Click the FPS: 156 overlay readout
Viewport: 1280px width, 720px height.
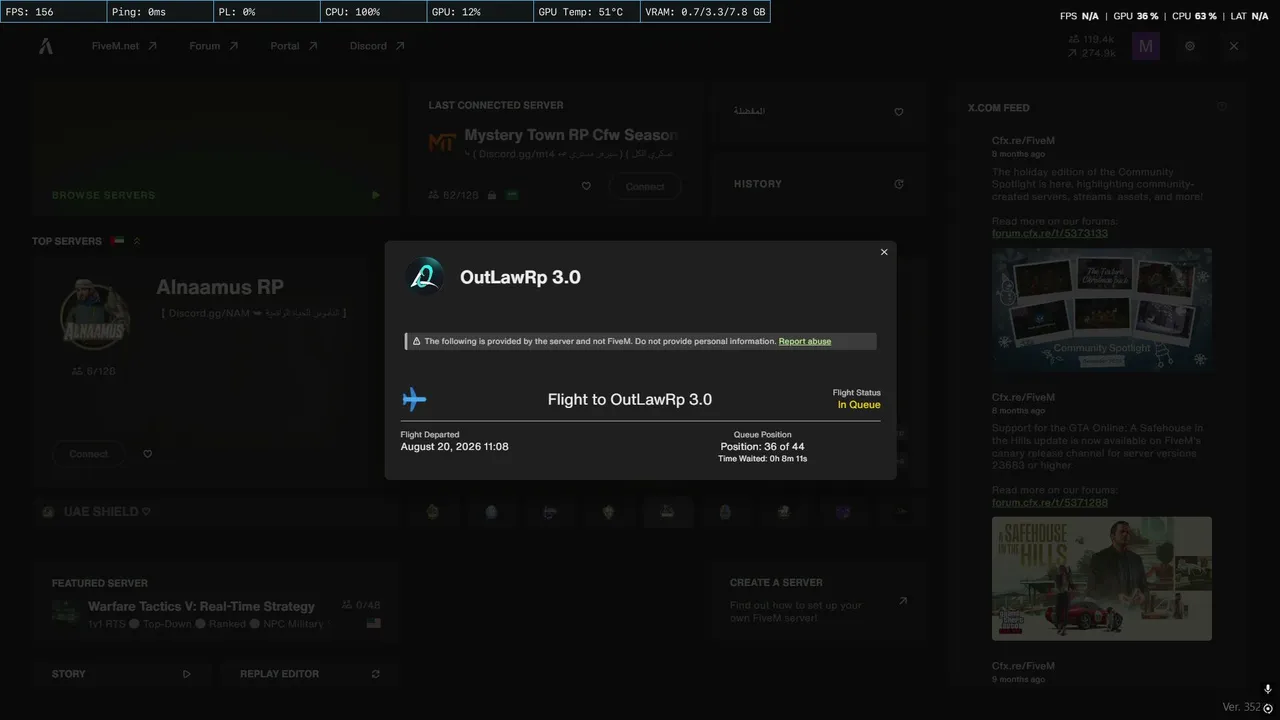point(53,12)
